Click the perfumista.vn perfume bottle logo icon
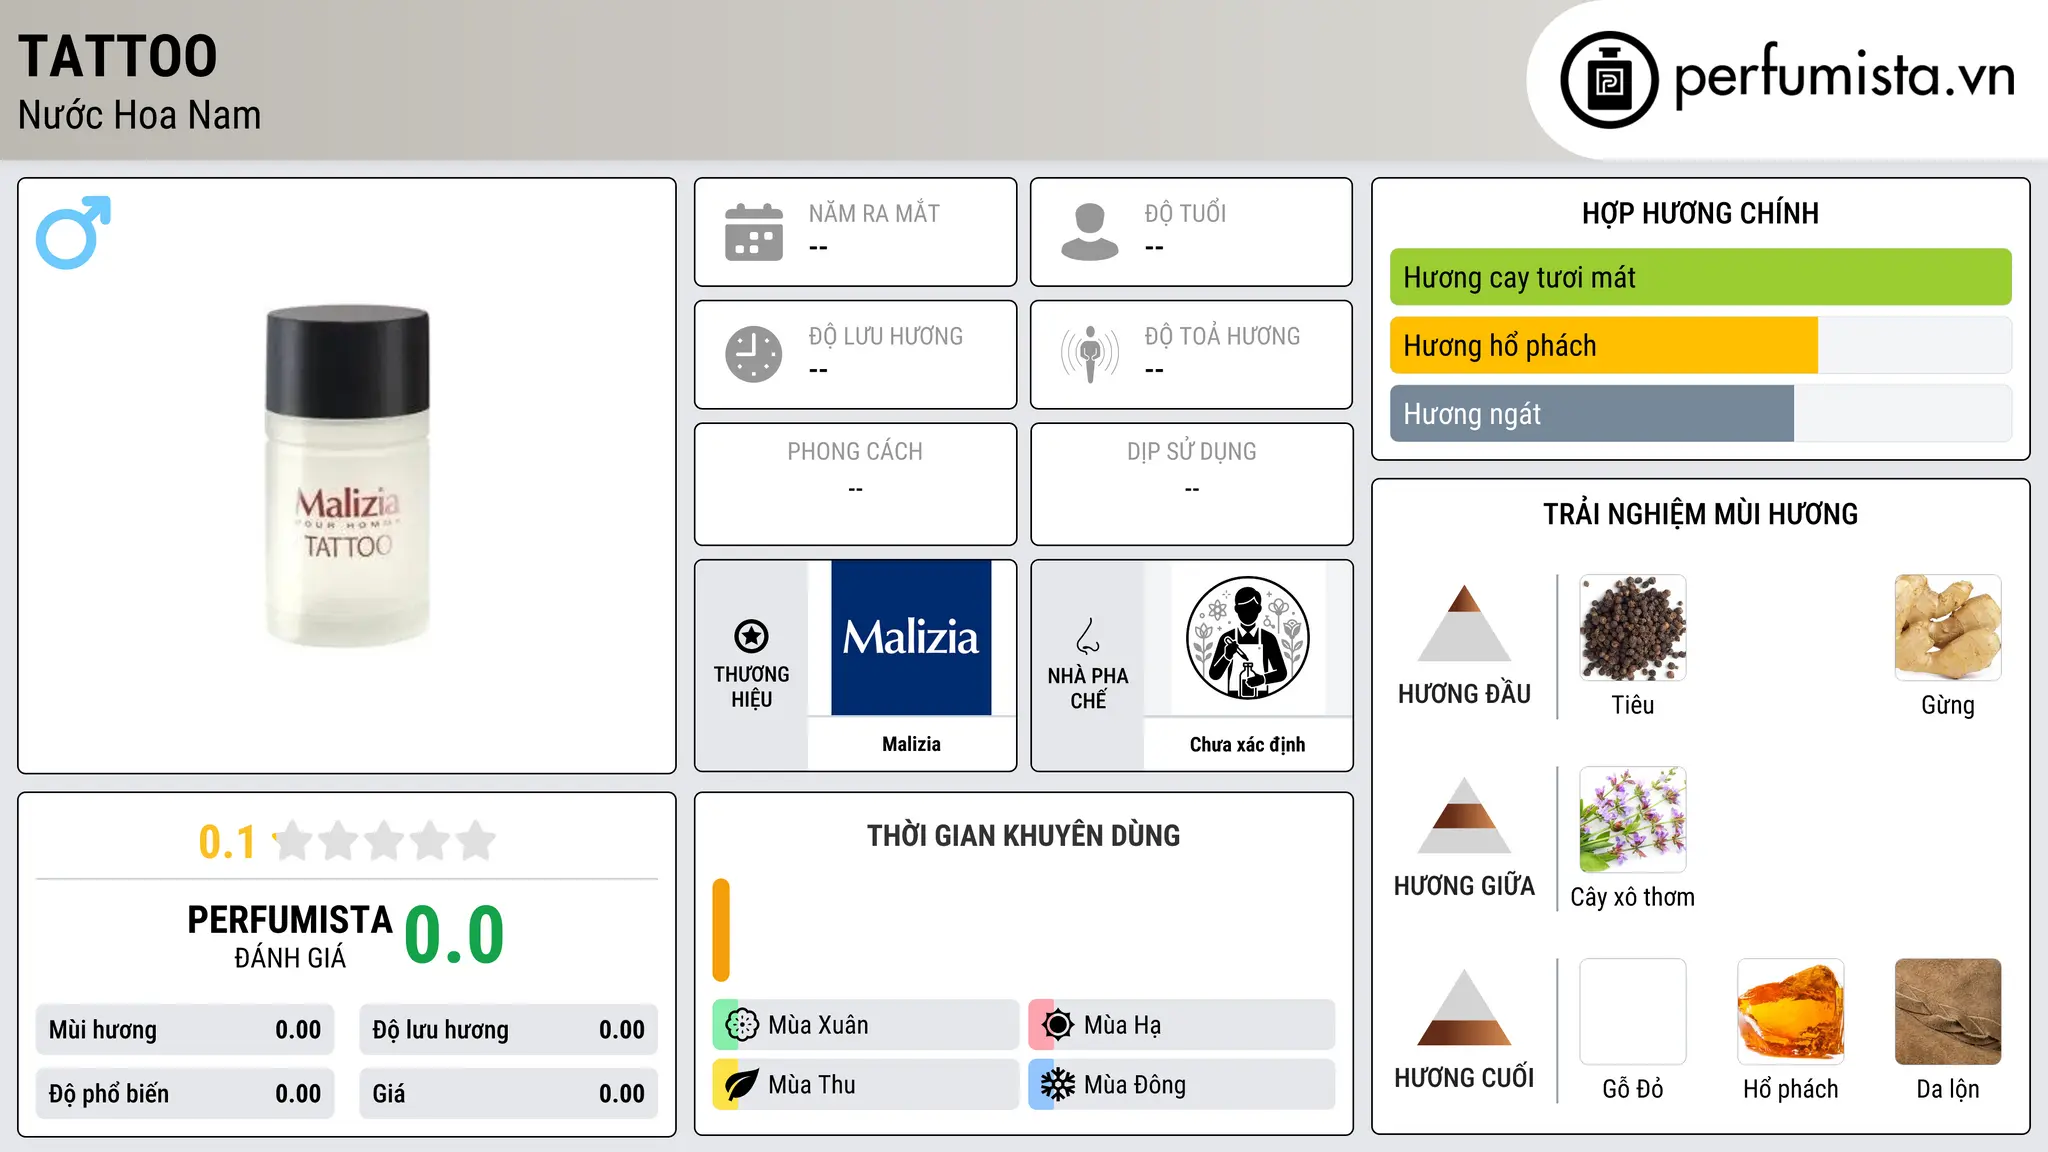Screen dimensions: 2048x1152 (x=1609, y=80)
